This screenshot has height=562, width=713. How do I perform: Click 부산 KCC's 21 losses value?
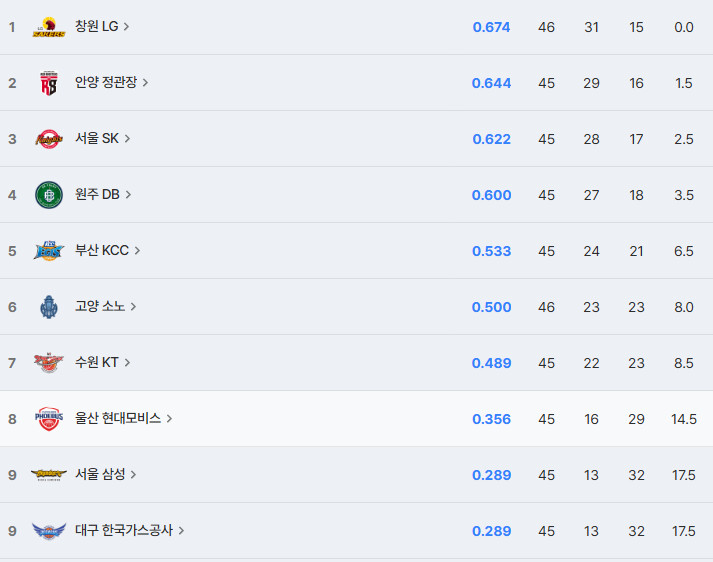coord(636,251)
